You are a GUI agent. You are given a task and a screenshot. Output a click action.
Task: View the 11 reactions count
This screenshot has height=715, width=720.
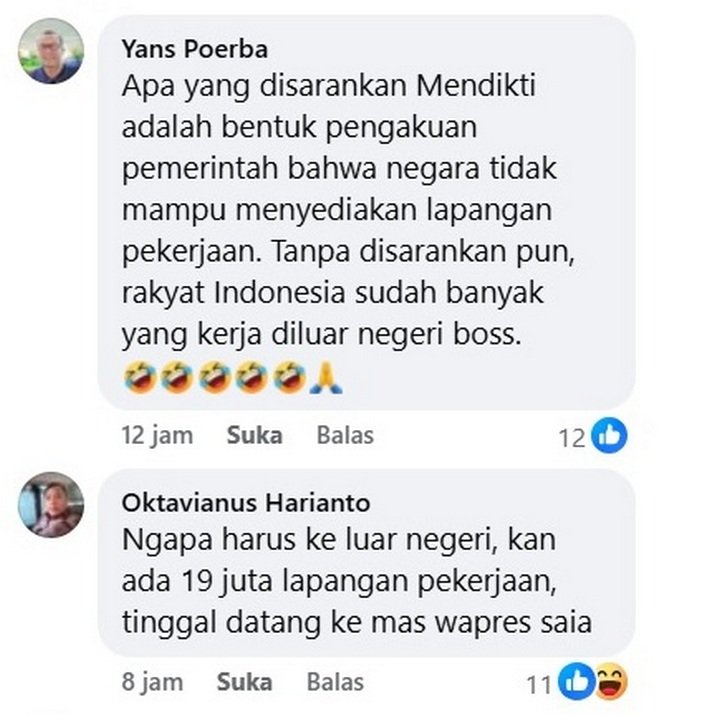(x=539, y=685)
